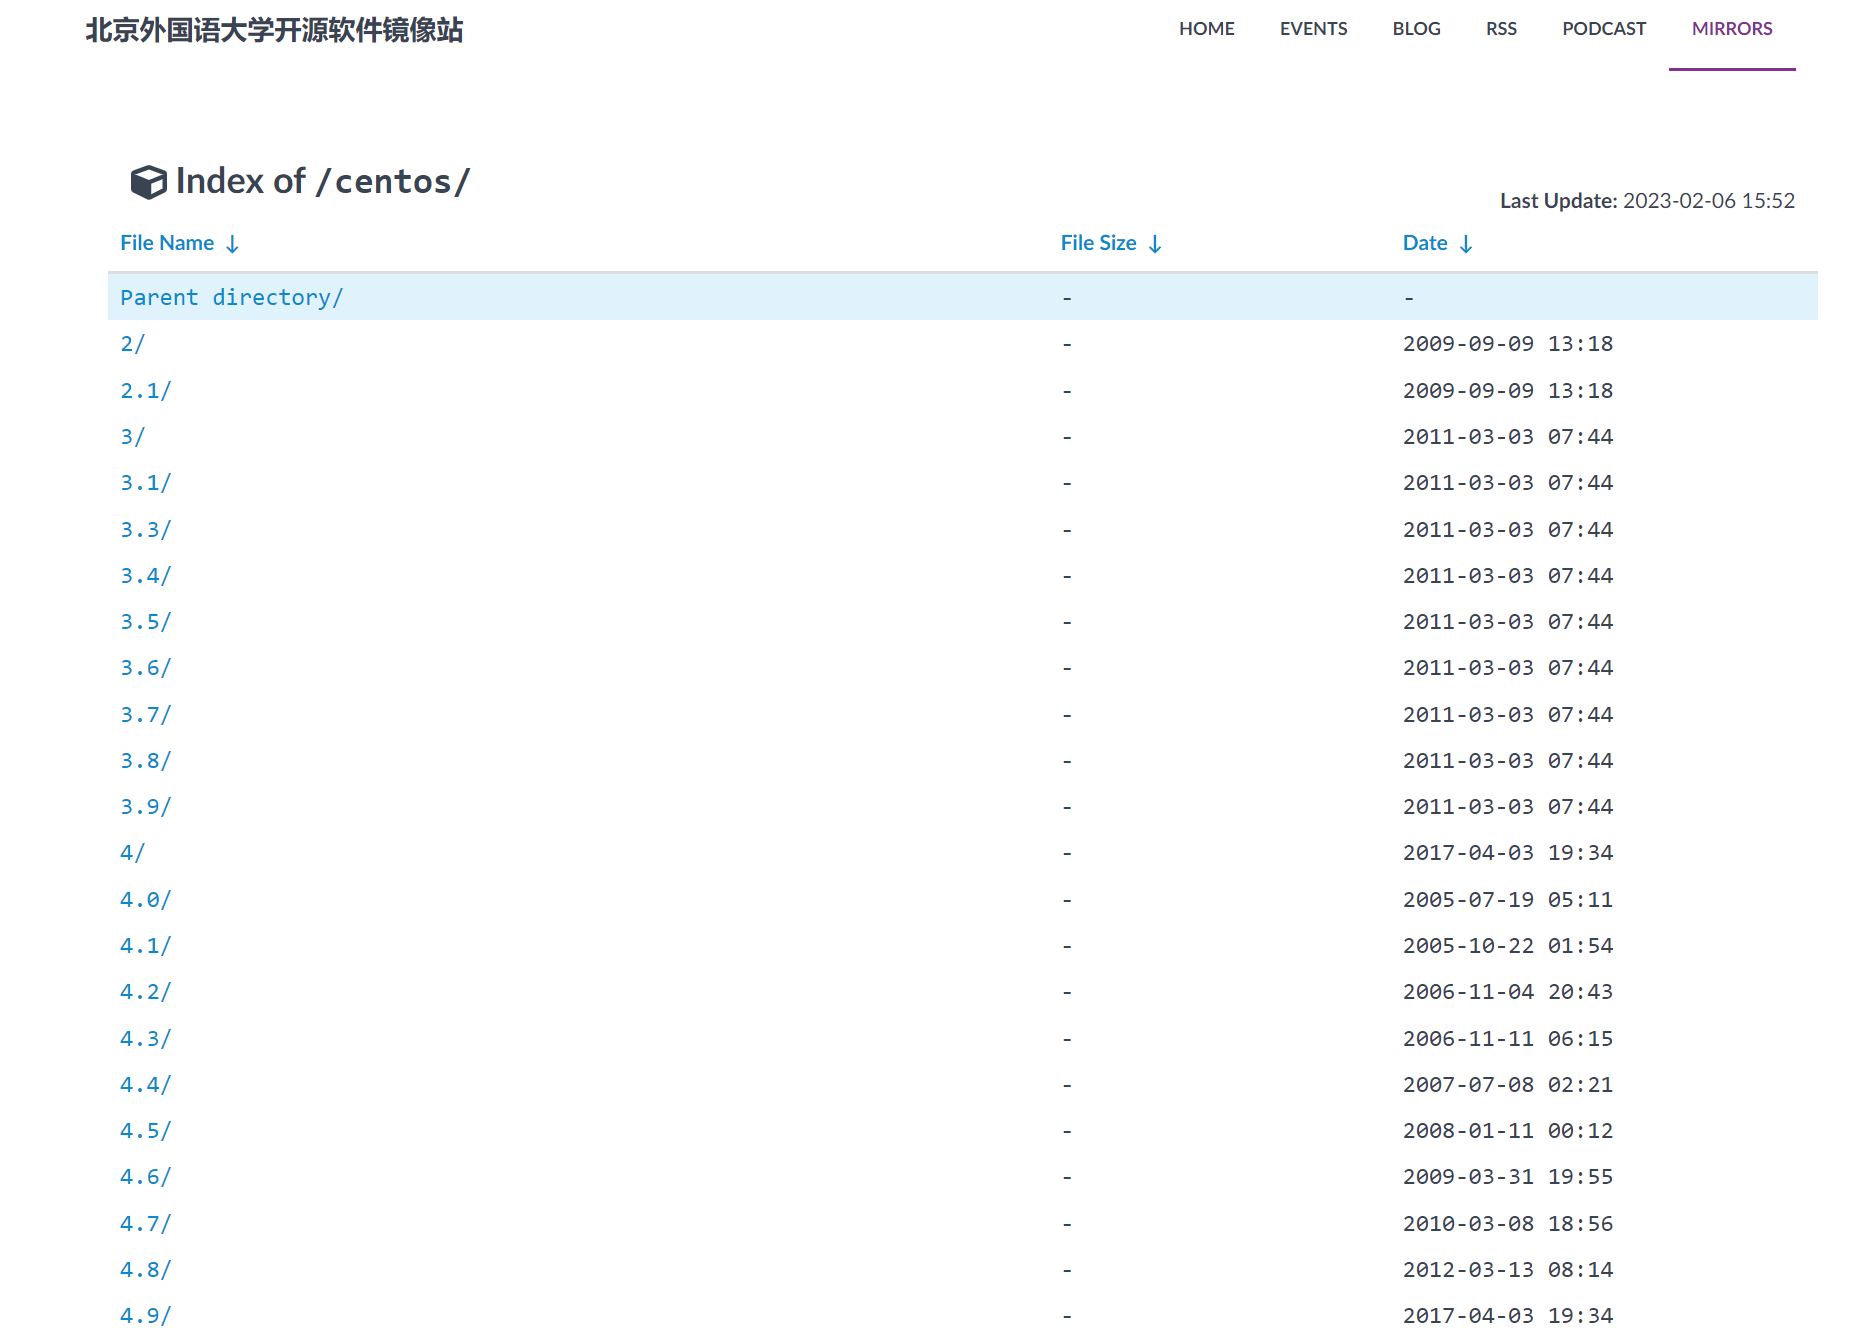The image size is (1855, 1338).
Task: Open the 4.3/ directory
Action: pos(146,1039)
